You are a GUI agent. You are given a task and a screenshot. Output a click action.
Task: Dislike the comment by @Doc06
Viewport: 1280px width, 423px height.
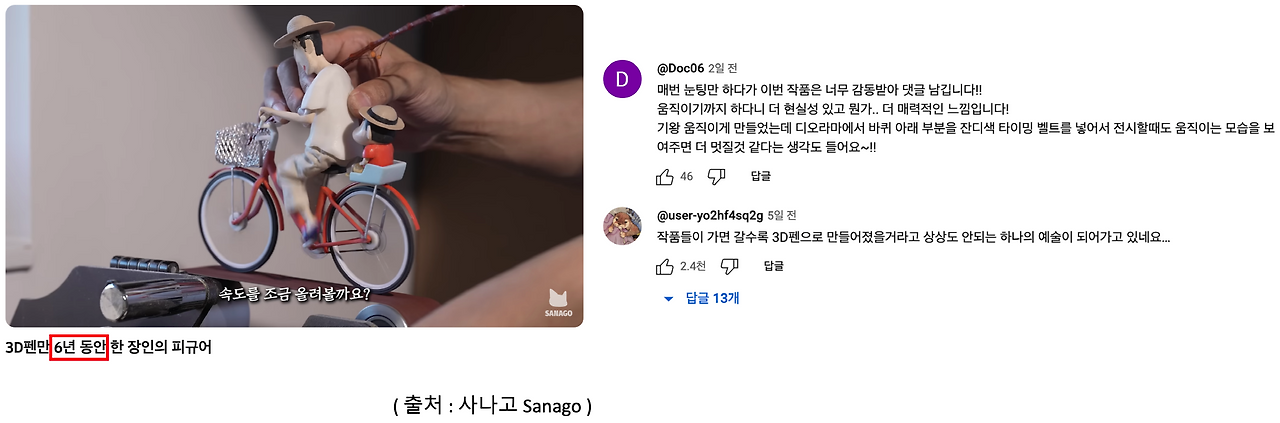pos(716,177)
